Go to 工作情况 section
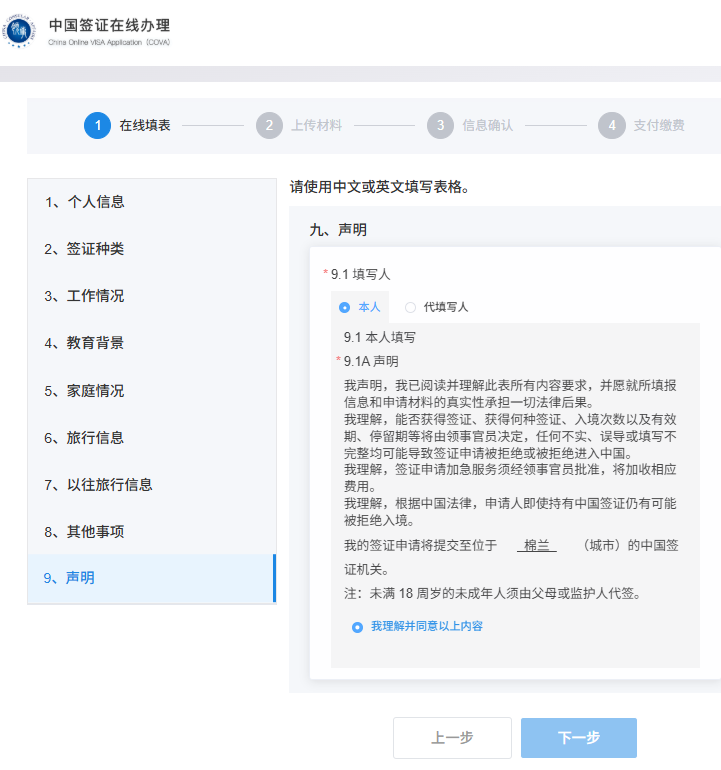 [x=85, y=296]
